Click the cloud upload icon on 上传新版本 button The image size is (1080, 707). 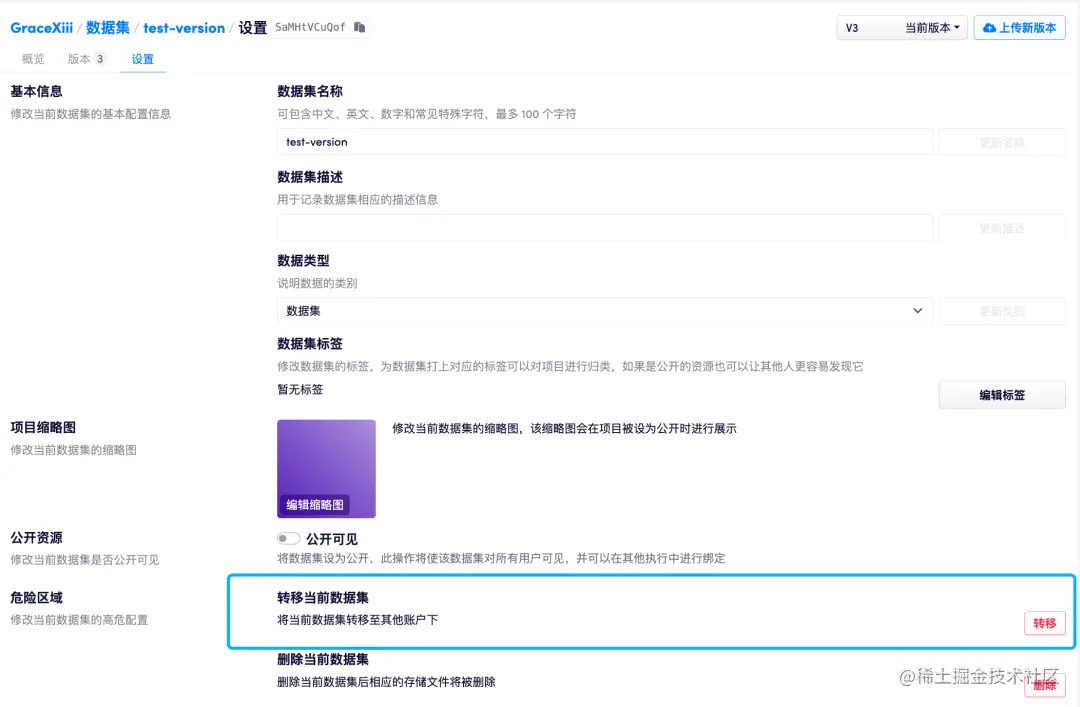pyautogui.click(x=990, y=27)
